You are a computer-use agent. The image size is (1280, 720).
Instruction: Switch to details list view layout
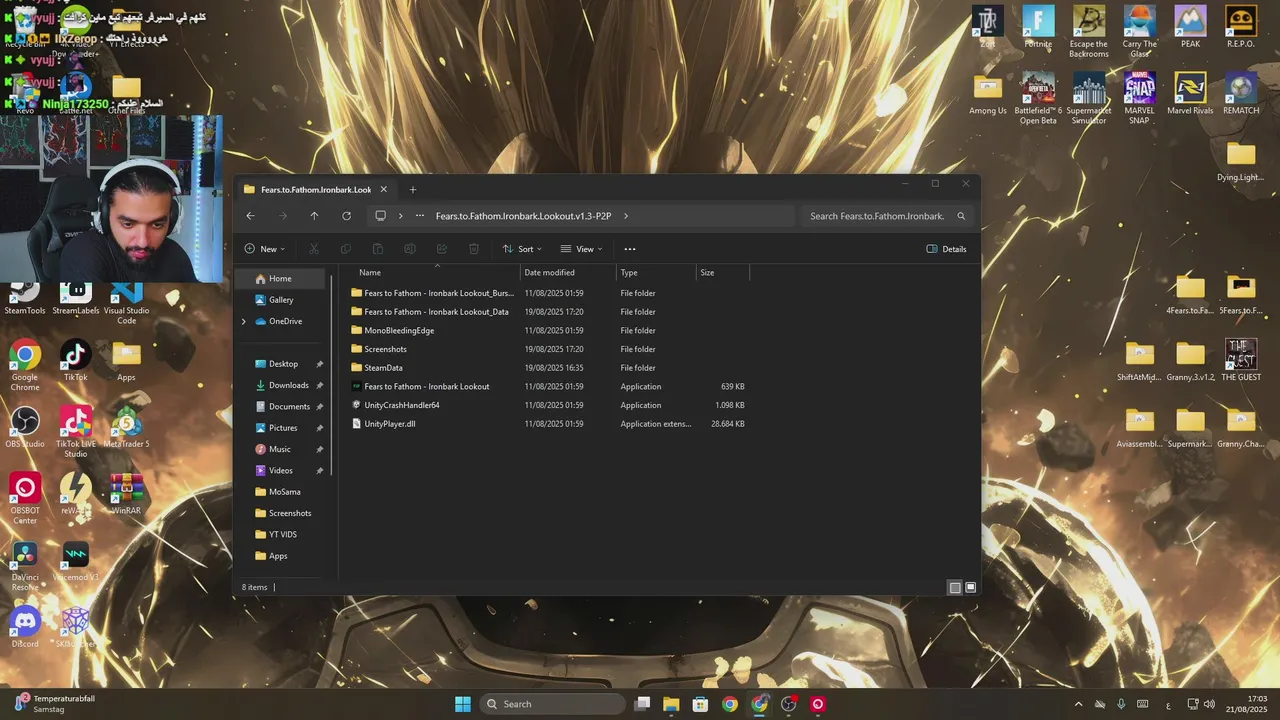(954, 588)
